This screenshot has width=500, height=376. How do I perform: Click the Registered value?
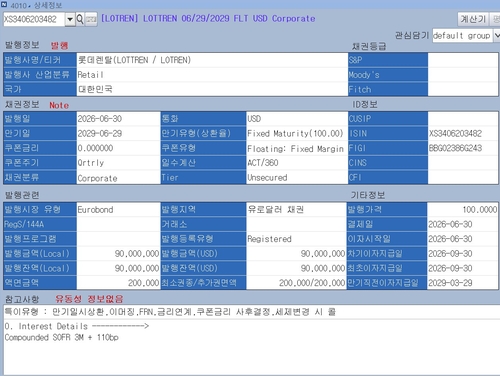click(x=270, y=239)
